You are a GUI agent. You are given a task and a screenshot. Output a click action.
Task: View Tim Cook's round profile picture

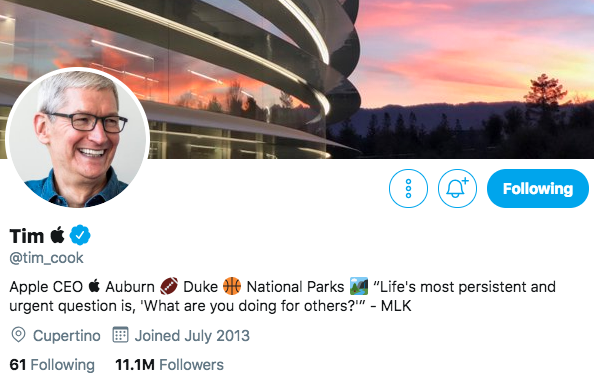click(x=78, y=139)
